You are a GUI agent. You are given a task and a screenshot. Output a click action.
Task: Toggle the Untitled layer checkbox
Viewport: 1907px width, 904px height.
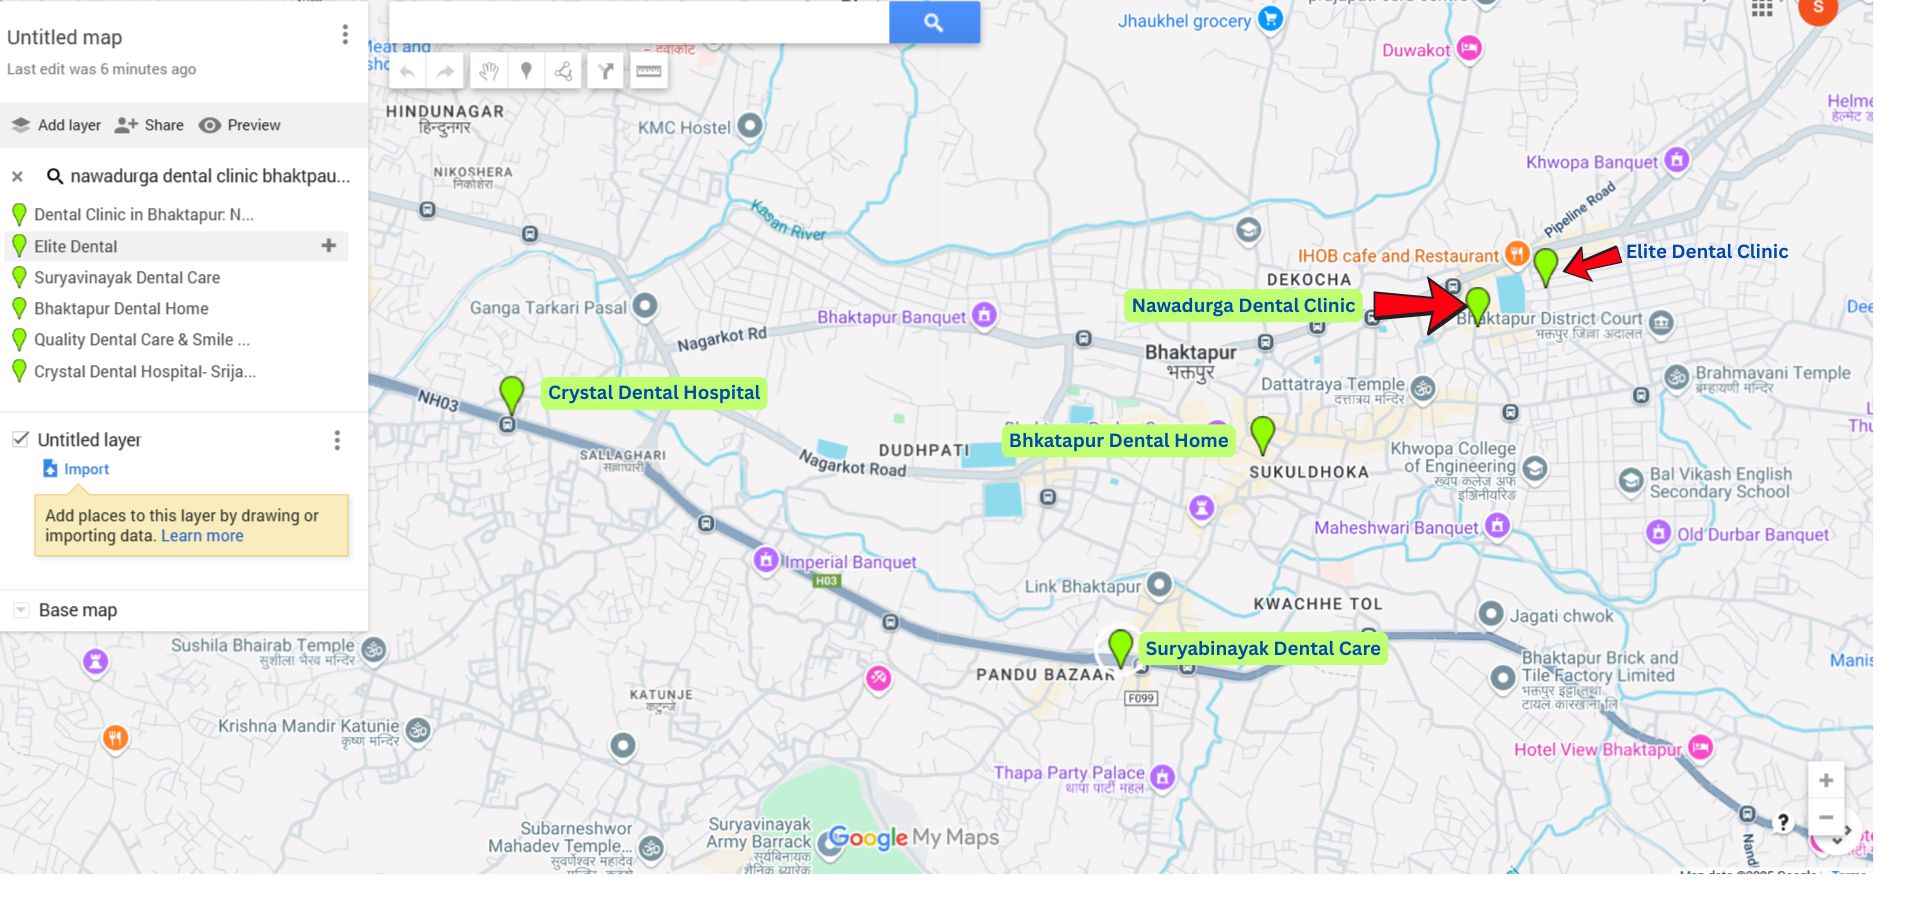point(20,439)
